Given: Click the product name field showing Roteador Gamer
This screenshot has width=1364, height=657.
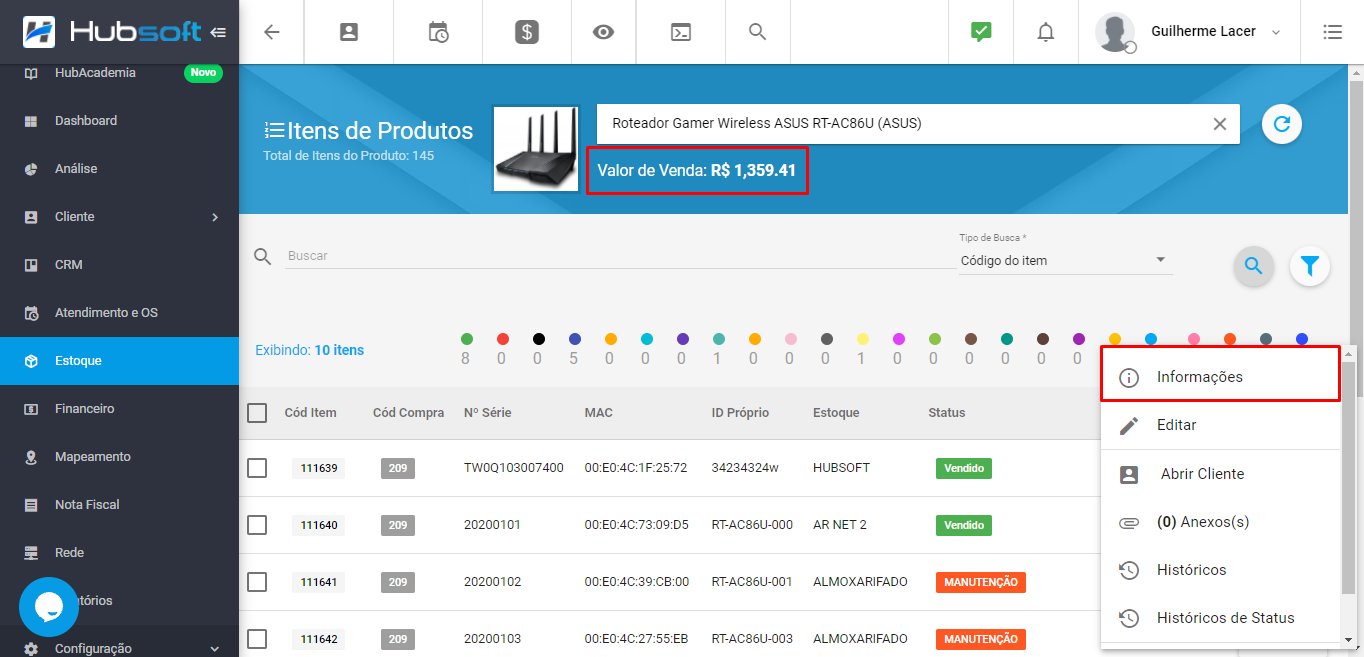Looking at the screenshot, I should (918, 124).
